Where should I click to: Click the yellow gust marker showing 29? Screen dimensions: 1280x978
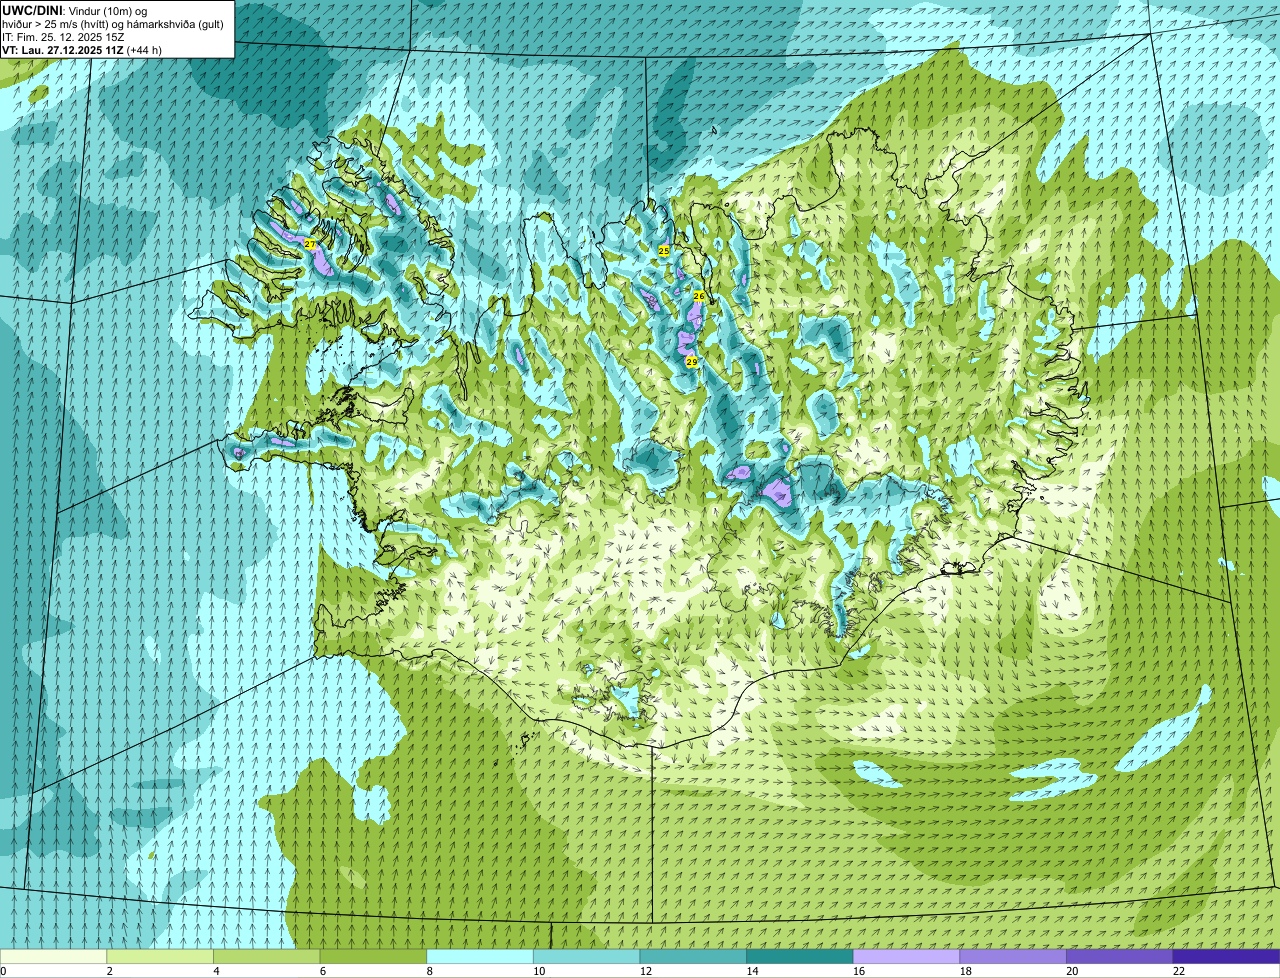691,362
